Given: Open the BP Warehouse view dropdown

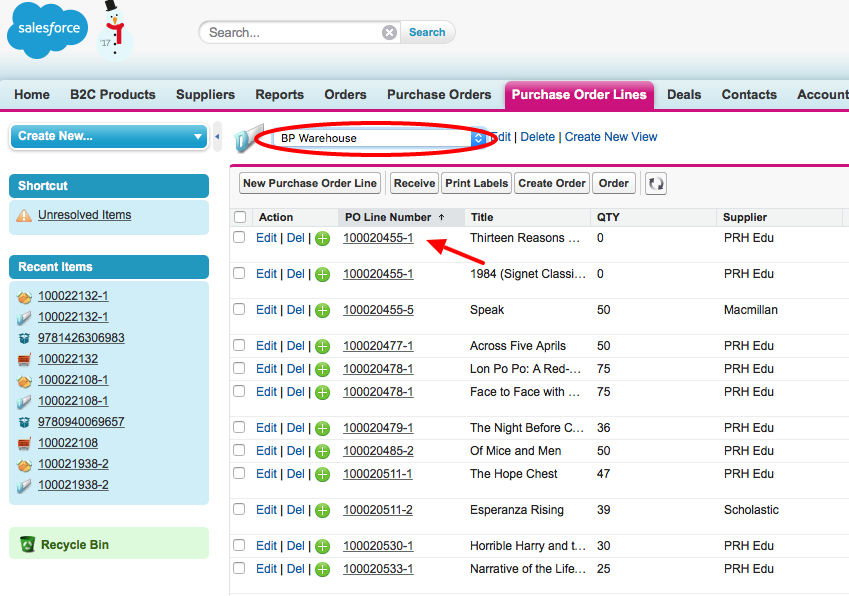Looking at the screenshot, I should coord(378,138).
